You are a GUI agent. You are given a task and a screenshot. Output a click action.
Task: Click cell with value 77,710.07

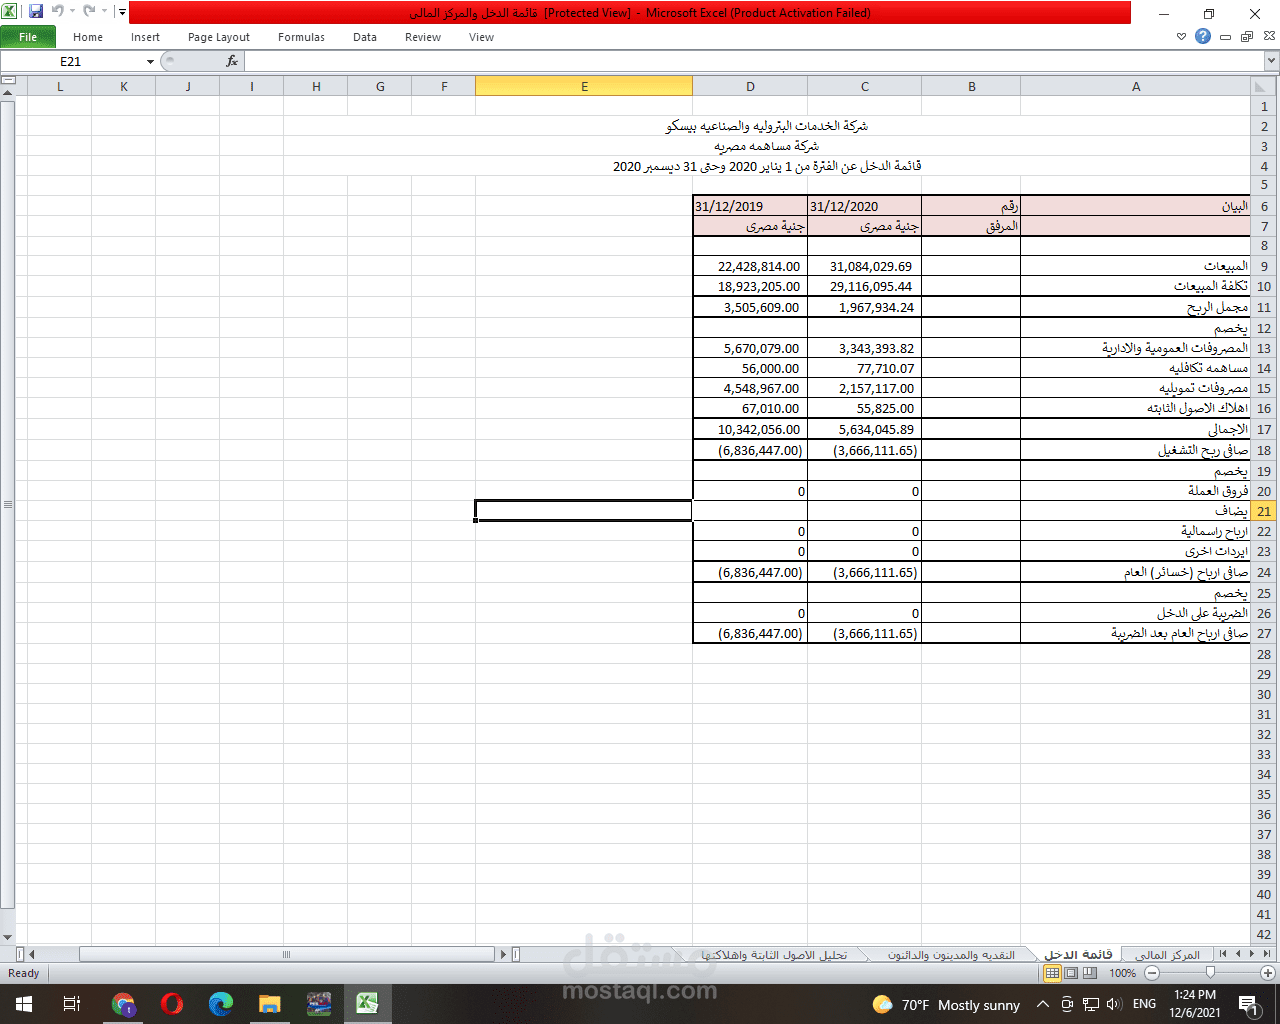(x=864, y=368)
